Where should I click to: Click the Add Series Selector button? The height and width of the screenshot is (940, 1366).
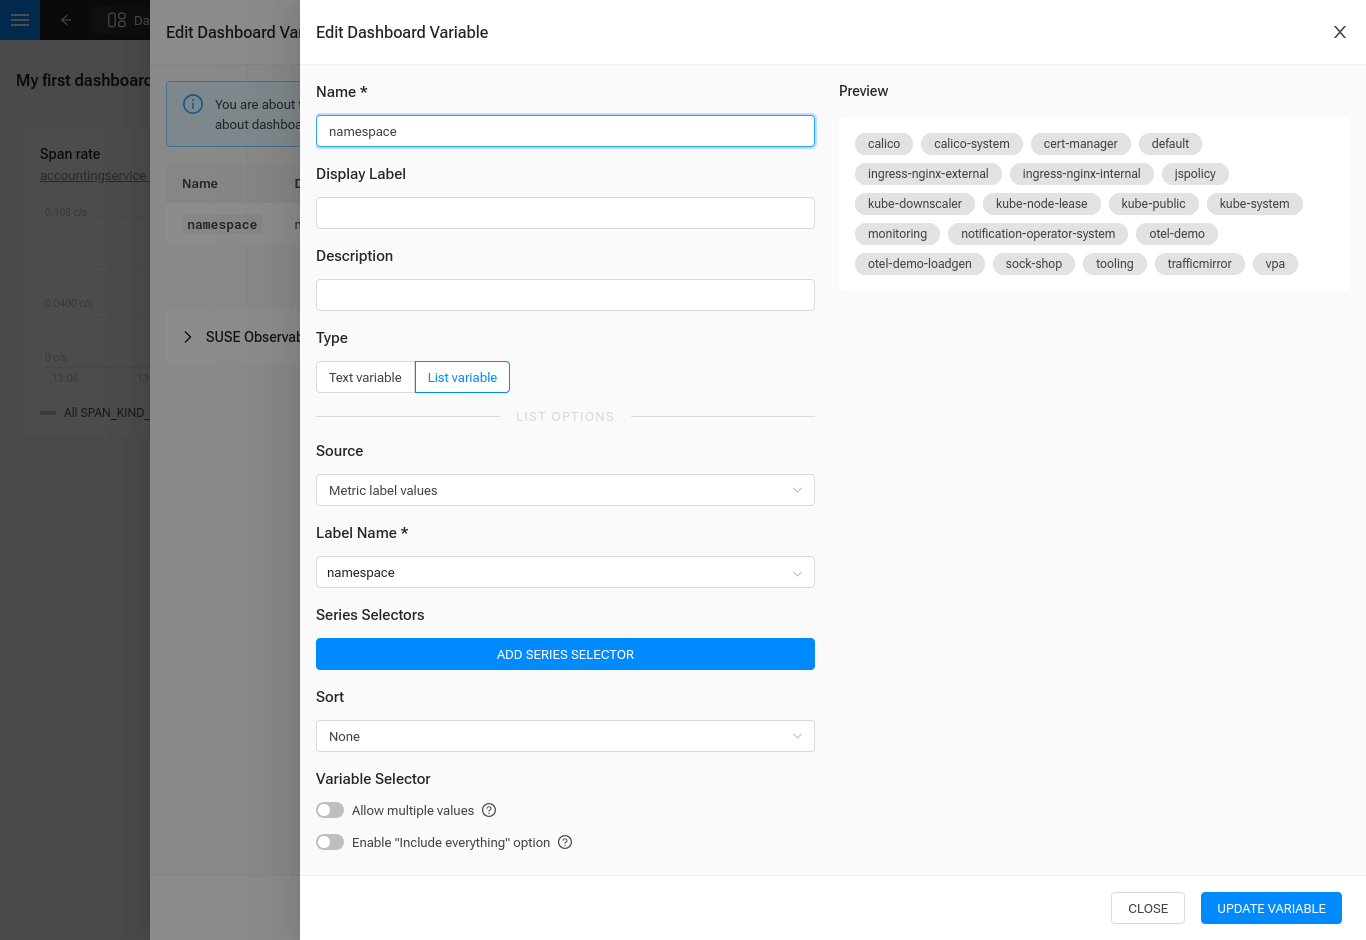pyautogui.click(x=565, y=654)
